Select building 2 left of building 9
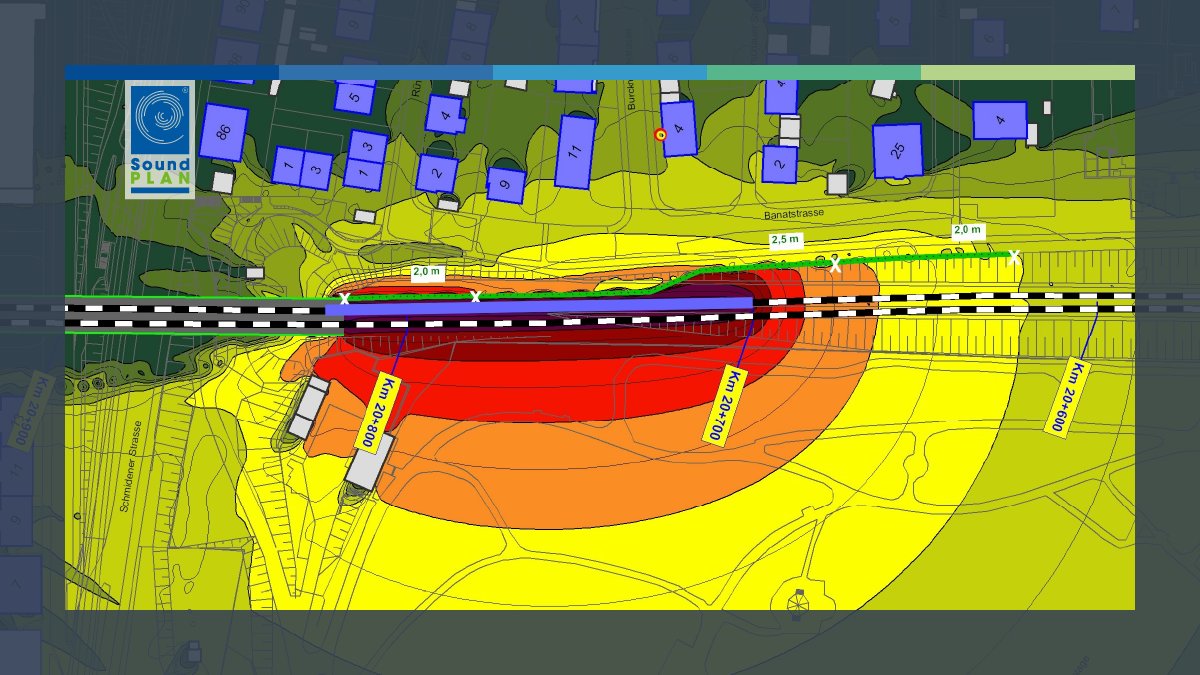This screenshot has height=675, width=1200. 437,173
